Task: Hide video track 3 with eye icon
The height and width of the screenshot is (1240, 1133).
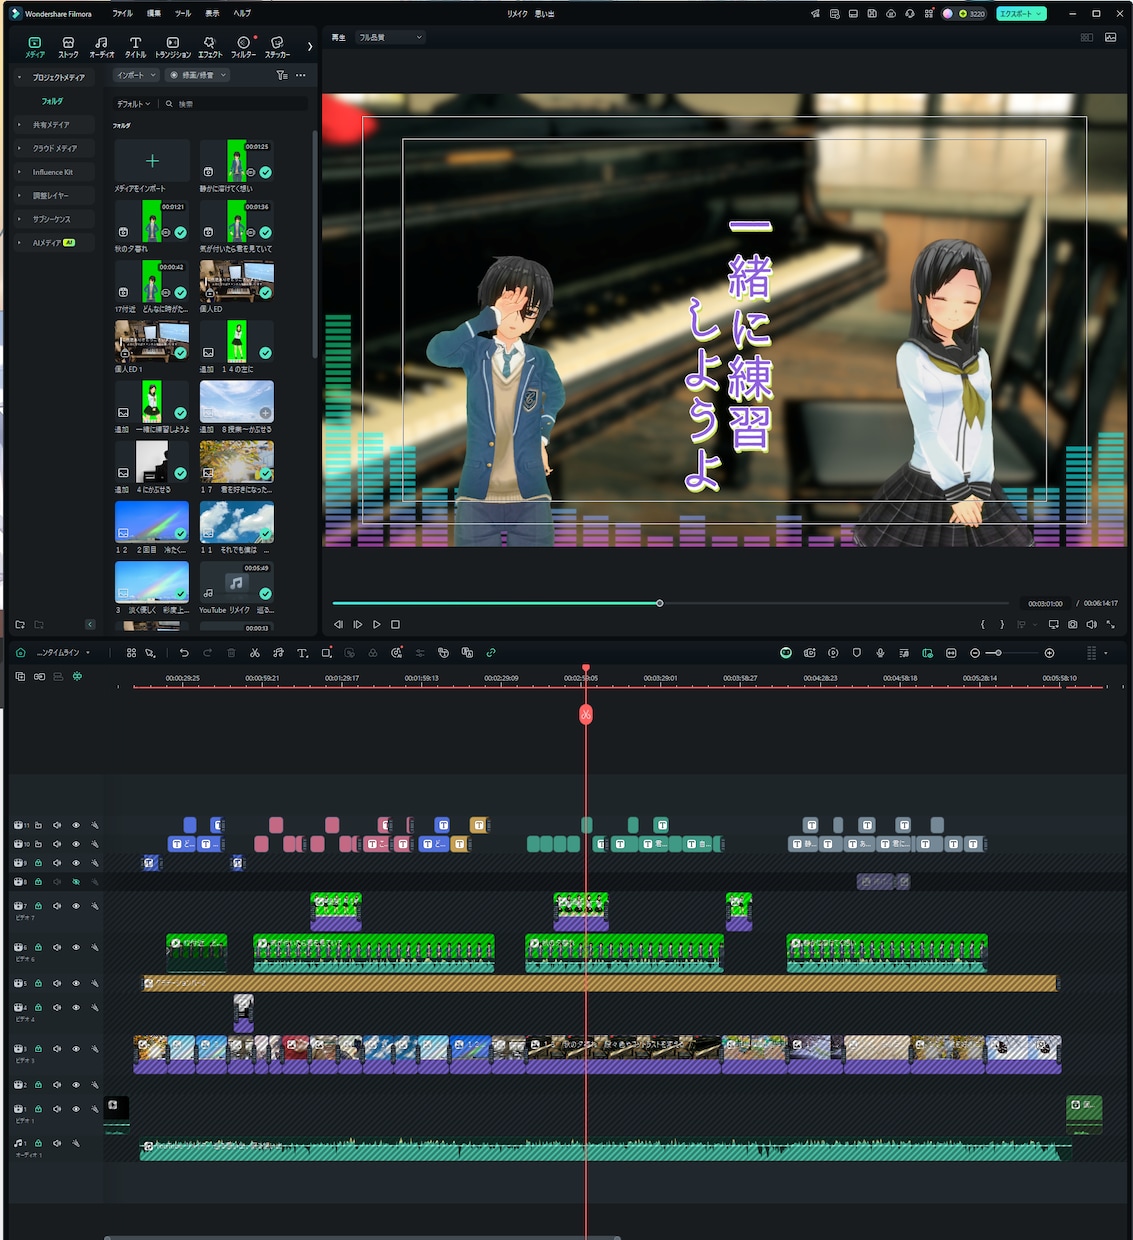Action: 76,1049
